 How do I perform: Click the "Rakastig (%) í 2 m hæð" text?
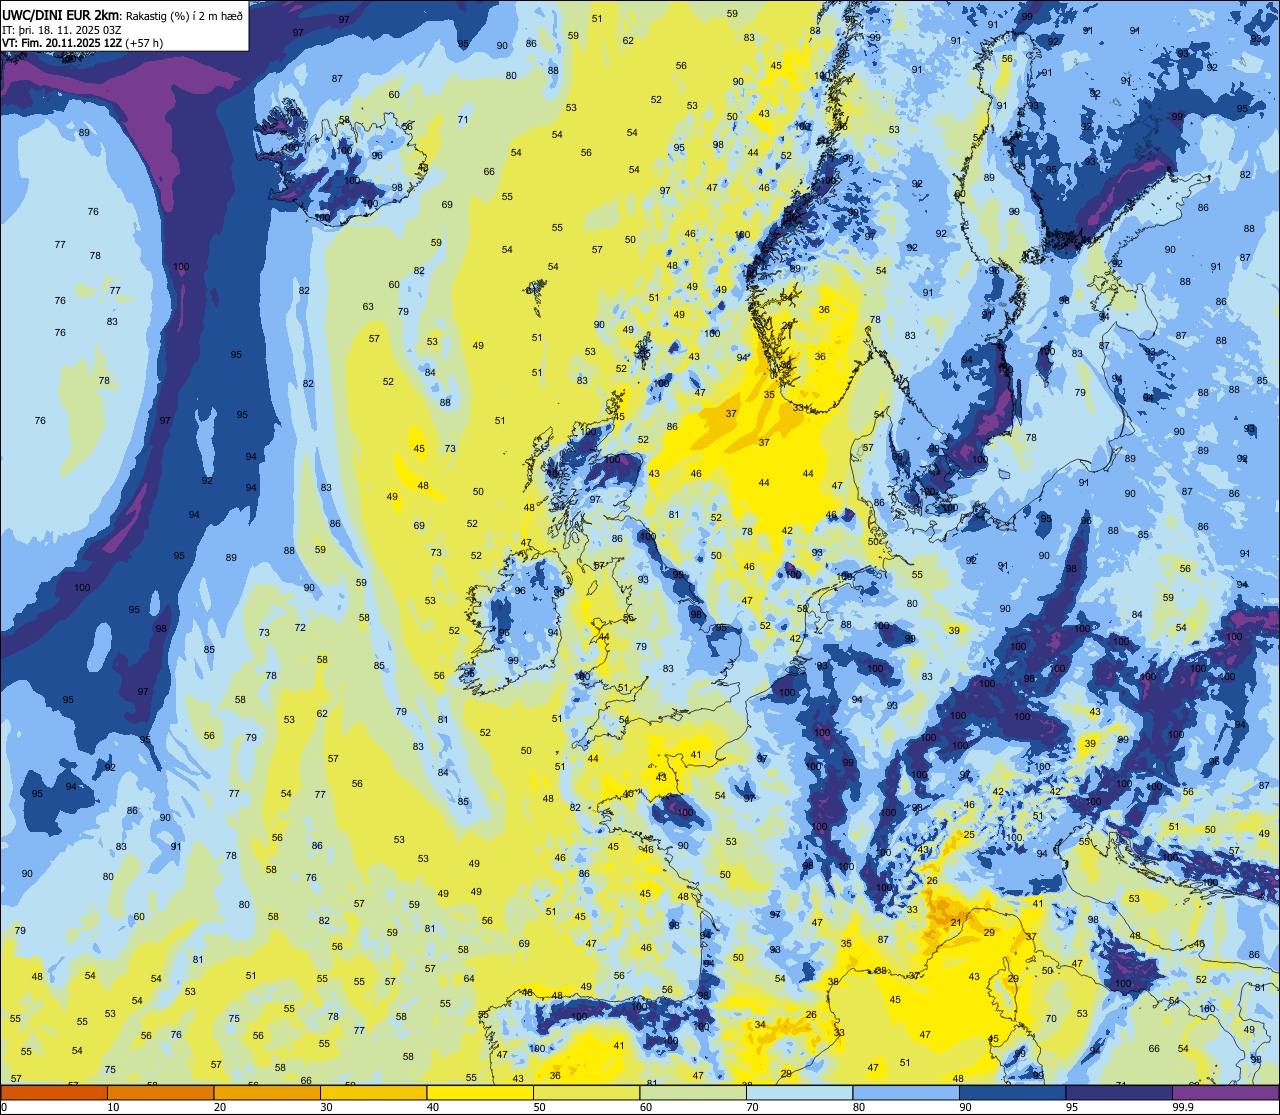[184, 16]
